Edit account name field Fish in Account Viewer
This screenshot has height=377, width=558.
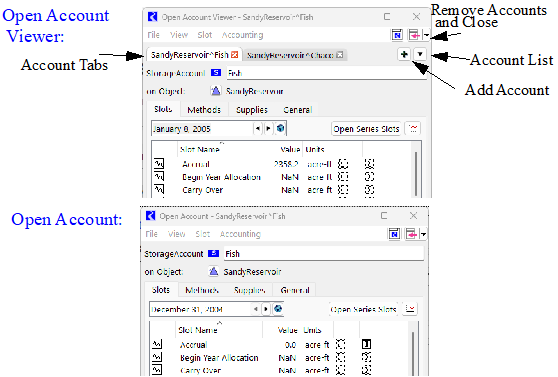click(326, 73)
